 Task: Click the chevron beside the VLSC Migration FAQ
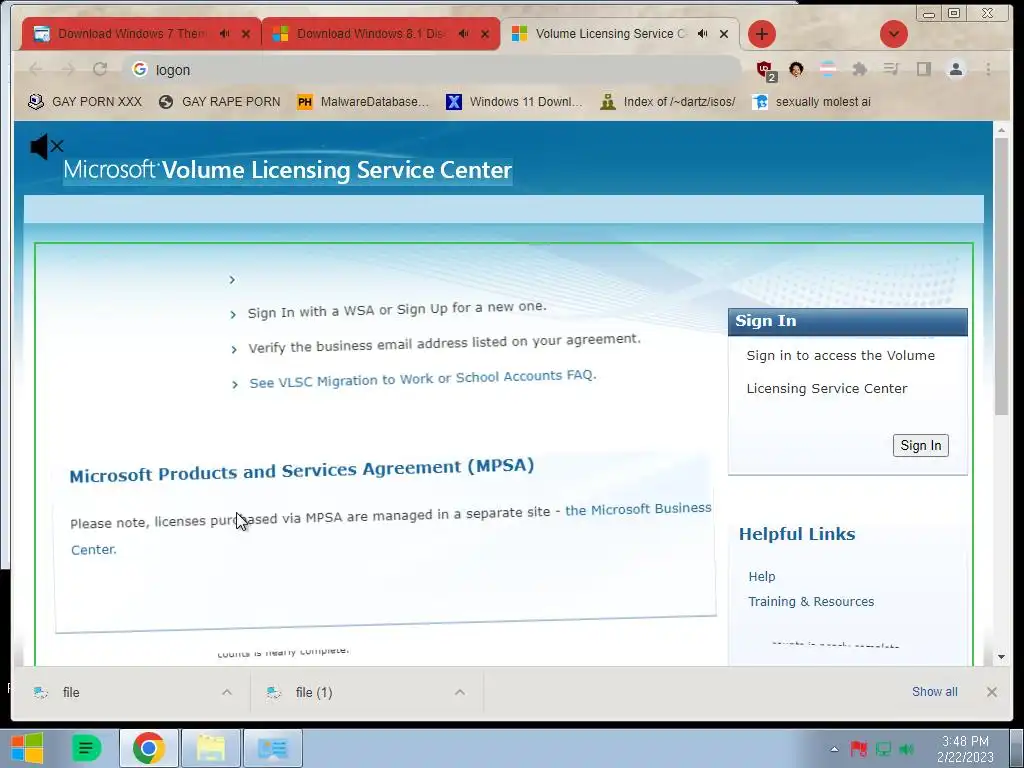pyautogui.click(x=234, y=385)
